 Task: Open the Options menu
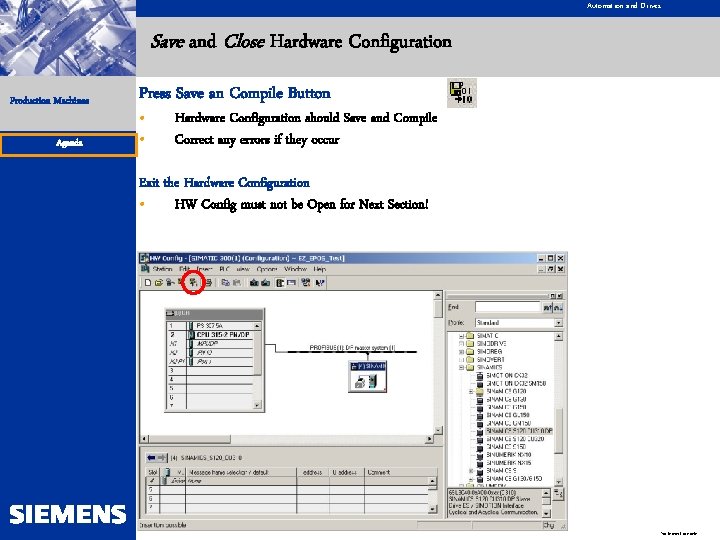[x=267, y=269]
